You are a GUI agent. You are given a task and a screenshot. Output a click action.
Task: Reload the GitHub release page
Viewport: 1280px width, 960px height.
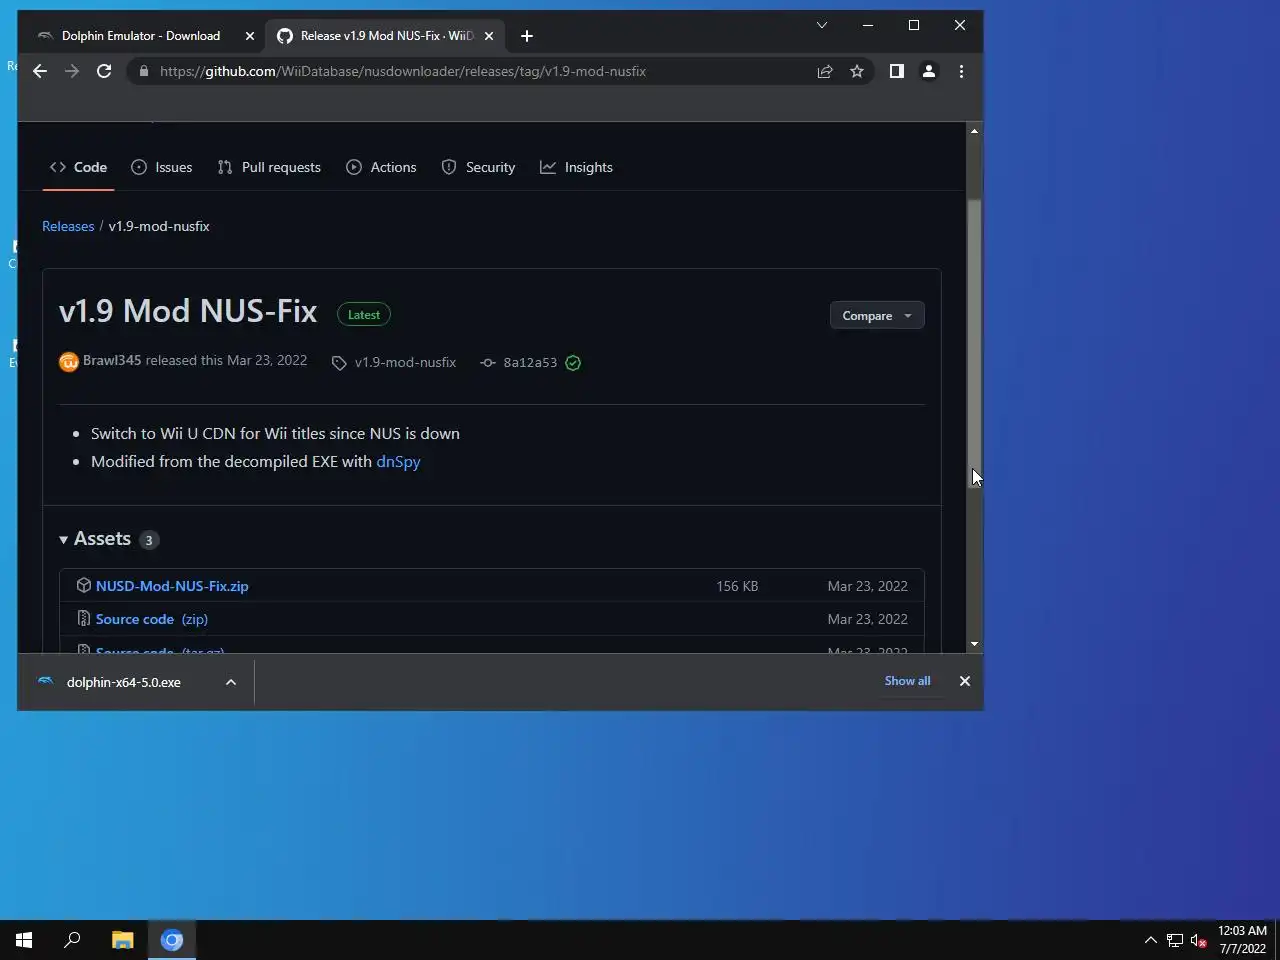(x=104, y=71)
